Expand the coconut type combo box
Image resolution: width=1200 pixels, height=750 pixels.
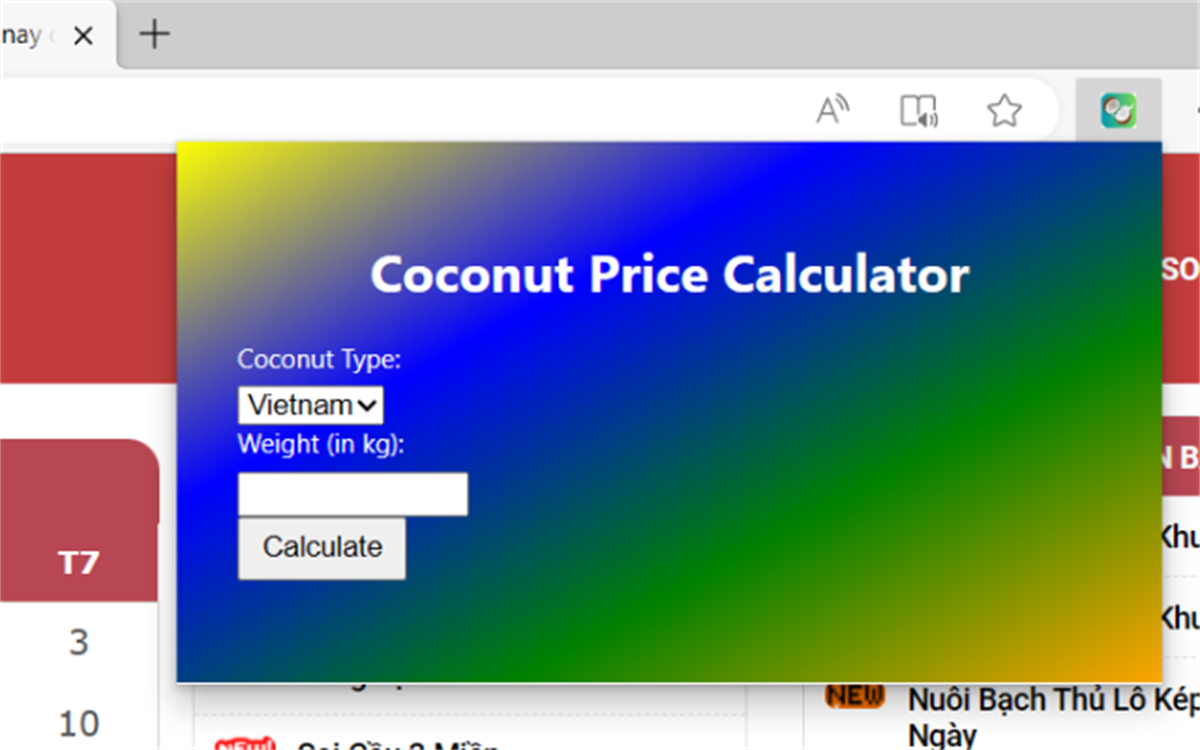tap(310, 404)
